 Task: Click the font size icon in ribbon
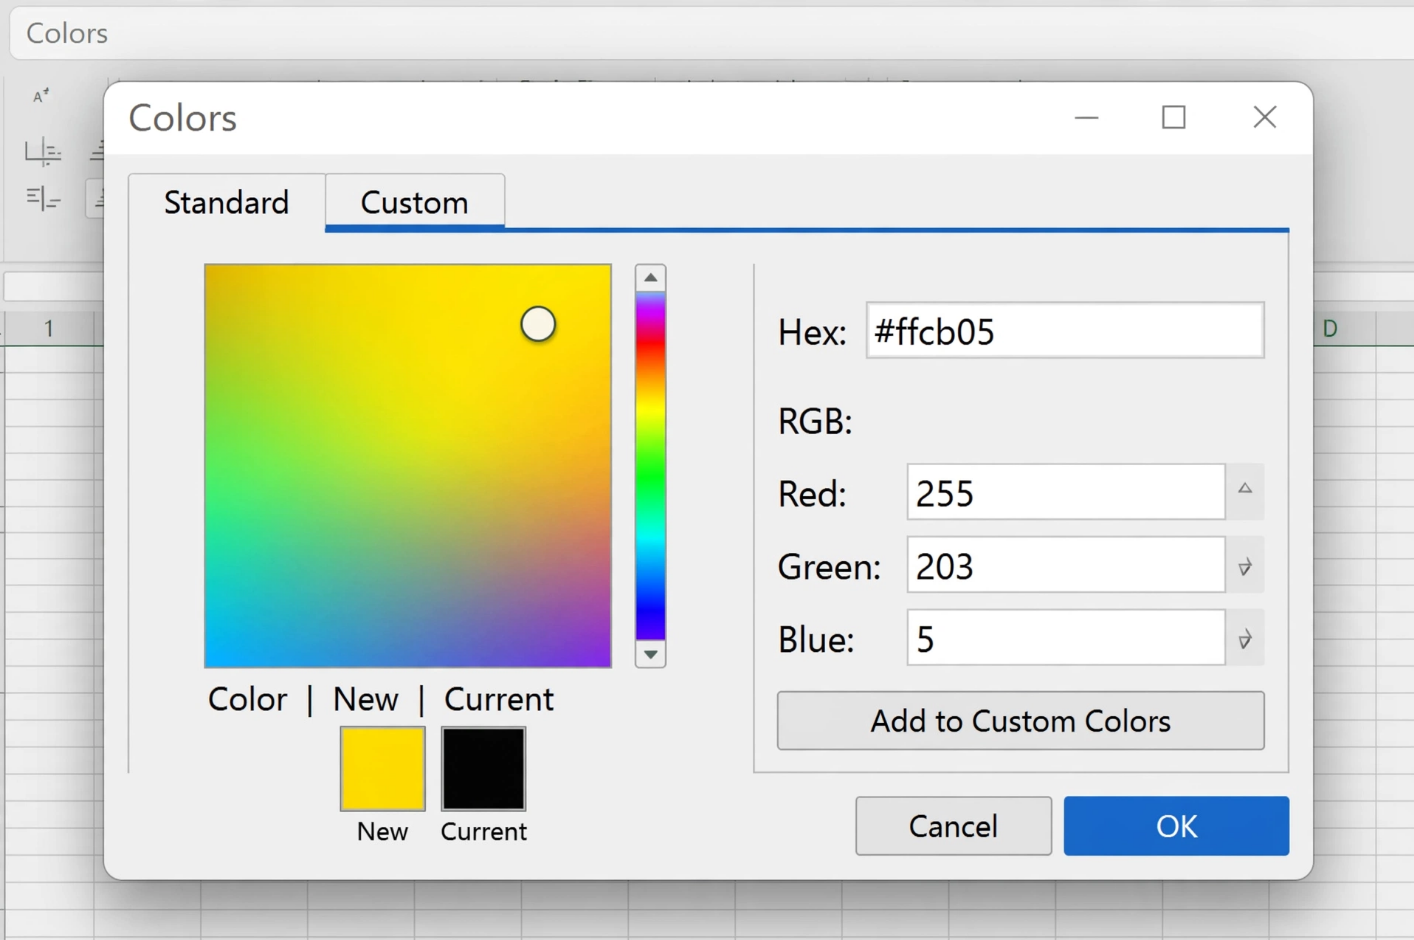tap(41, 96)
